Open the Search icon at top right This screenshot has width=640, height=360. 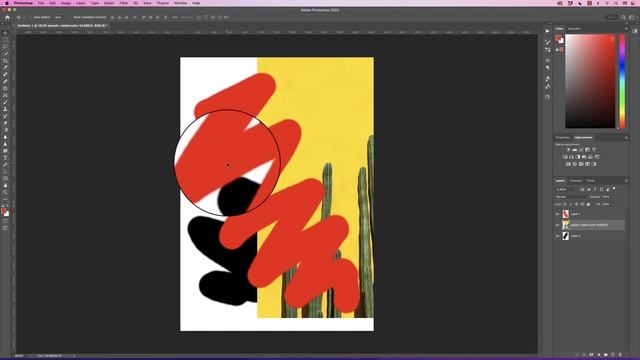coord(623,17)
